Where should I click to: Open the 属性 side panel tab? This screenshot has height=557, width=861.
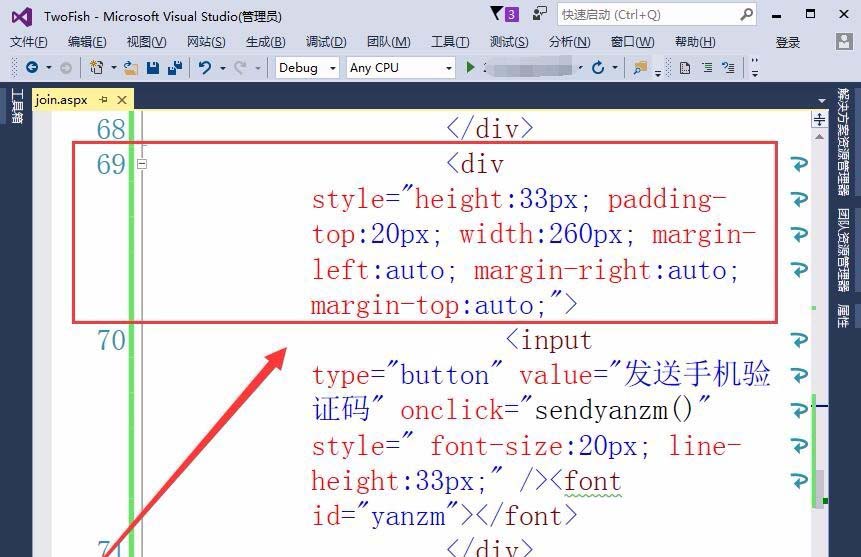pos(843,316)
